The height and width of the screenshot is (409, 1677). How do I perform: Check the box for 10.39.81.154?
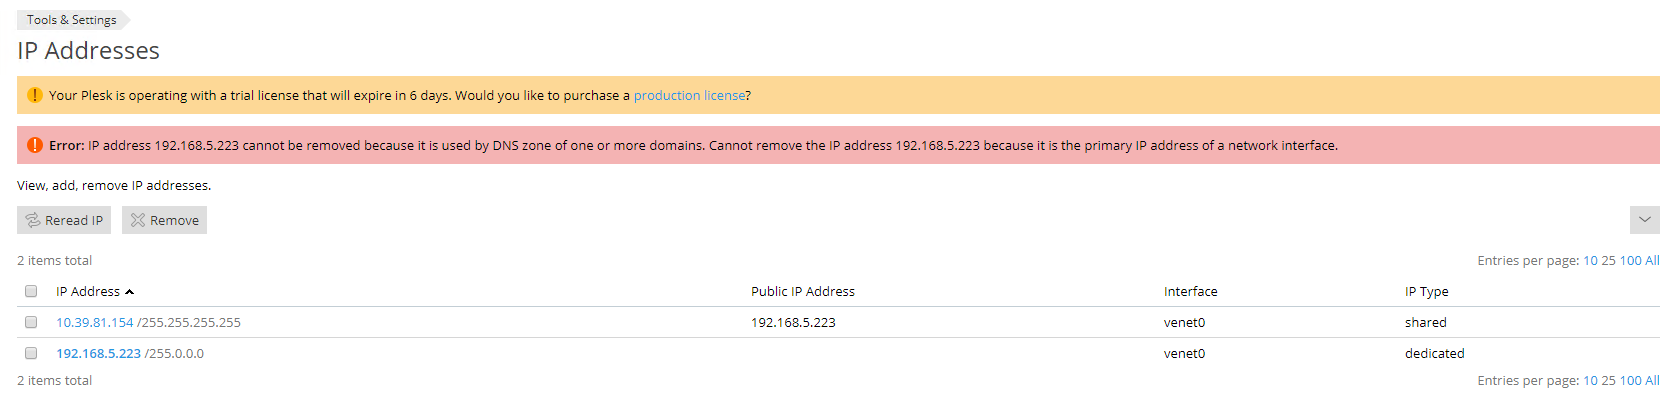coord(31,322)
